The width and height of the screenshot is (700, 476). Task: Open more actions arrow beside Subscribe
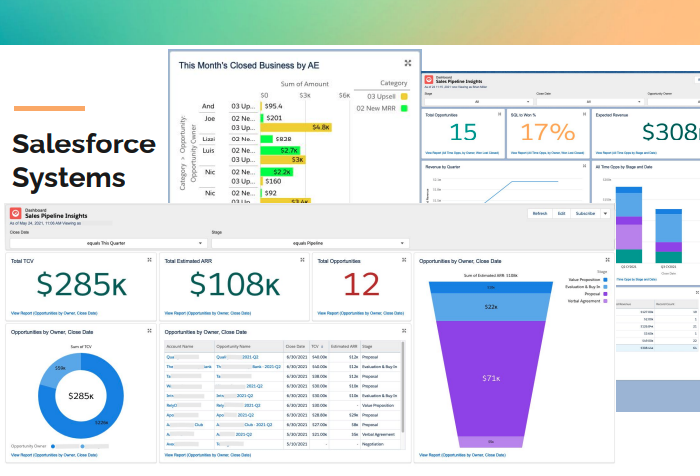[x=605, y=213]
